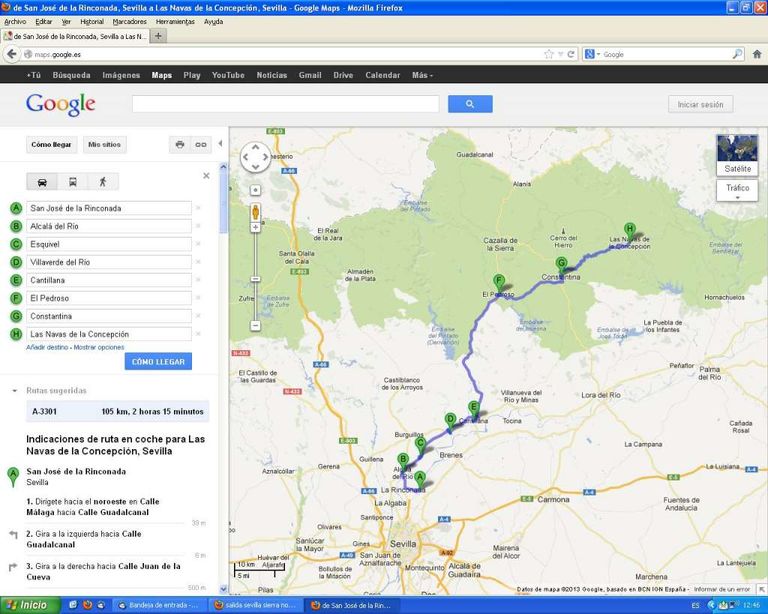Screen dimensions: 768x614
Task: Choose walking directions icon
Action: (102, 182)
